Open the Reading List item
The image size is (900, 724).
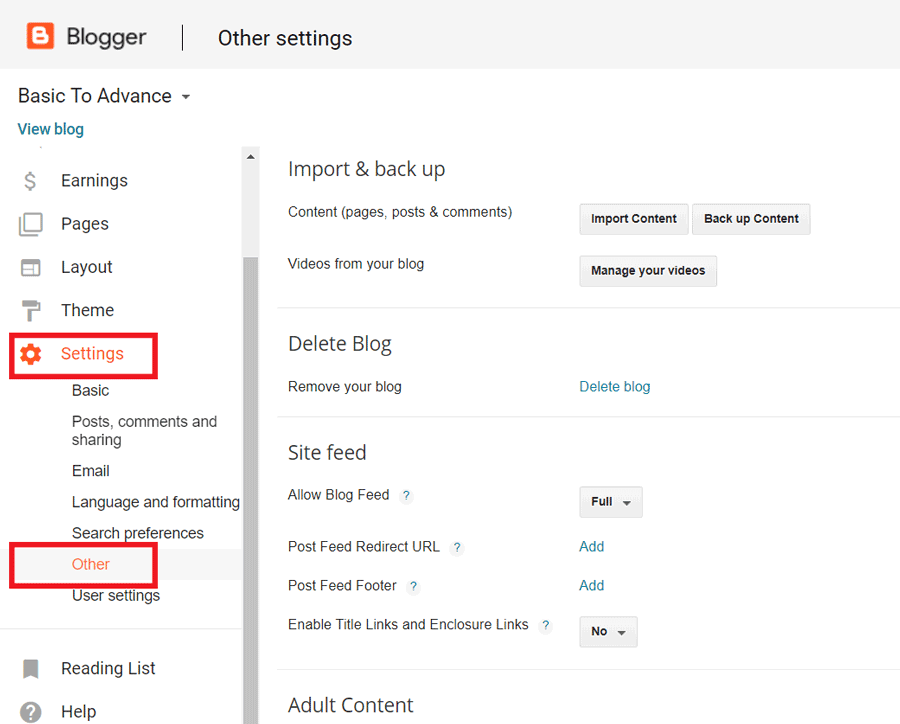108,669
